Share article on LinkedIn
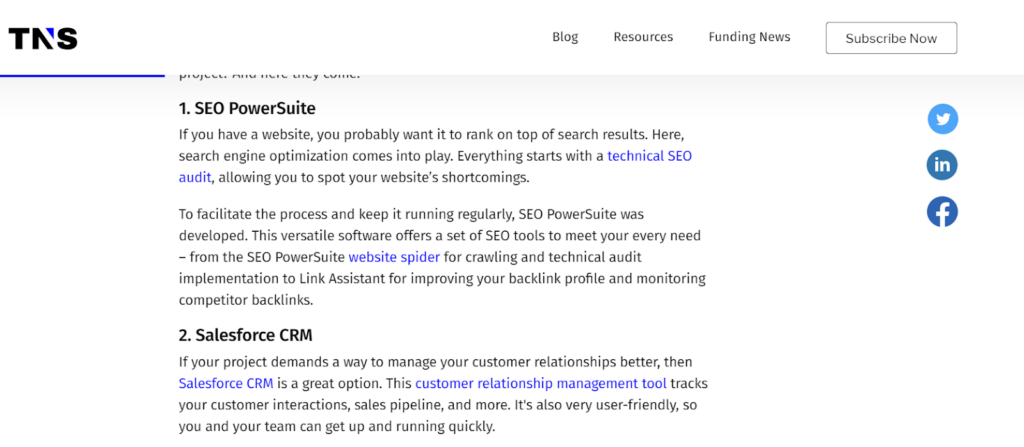The height and width of the screenshot is (447, 1024). (942, 165)
